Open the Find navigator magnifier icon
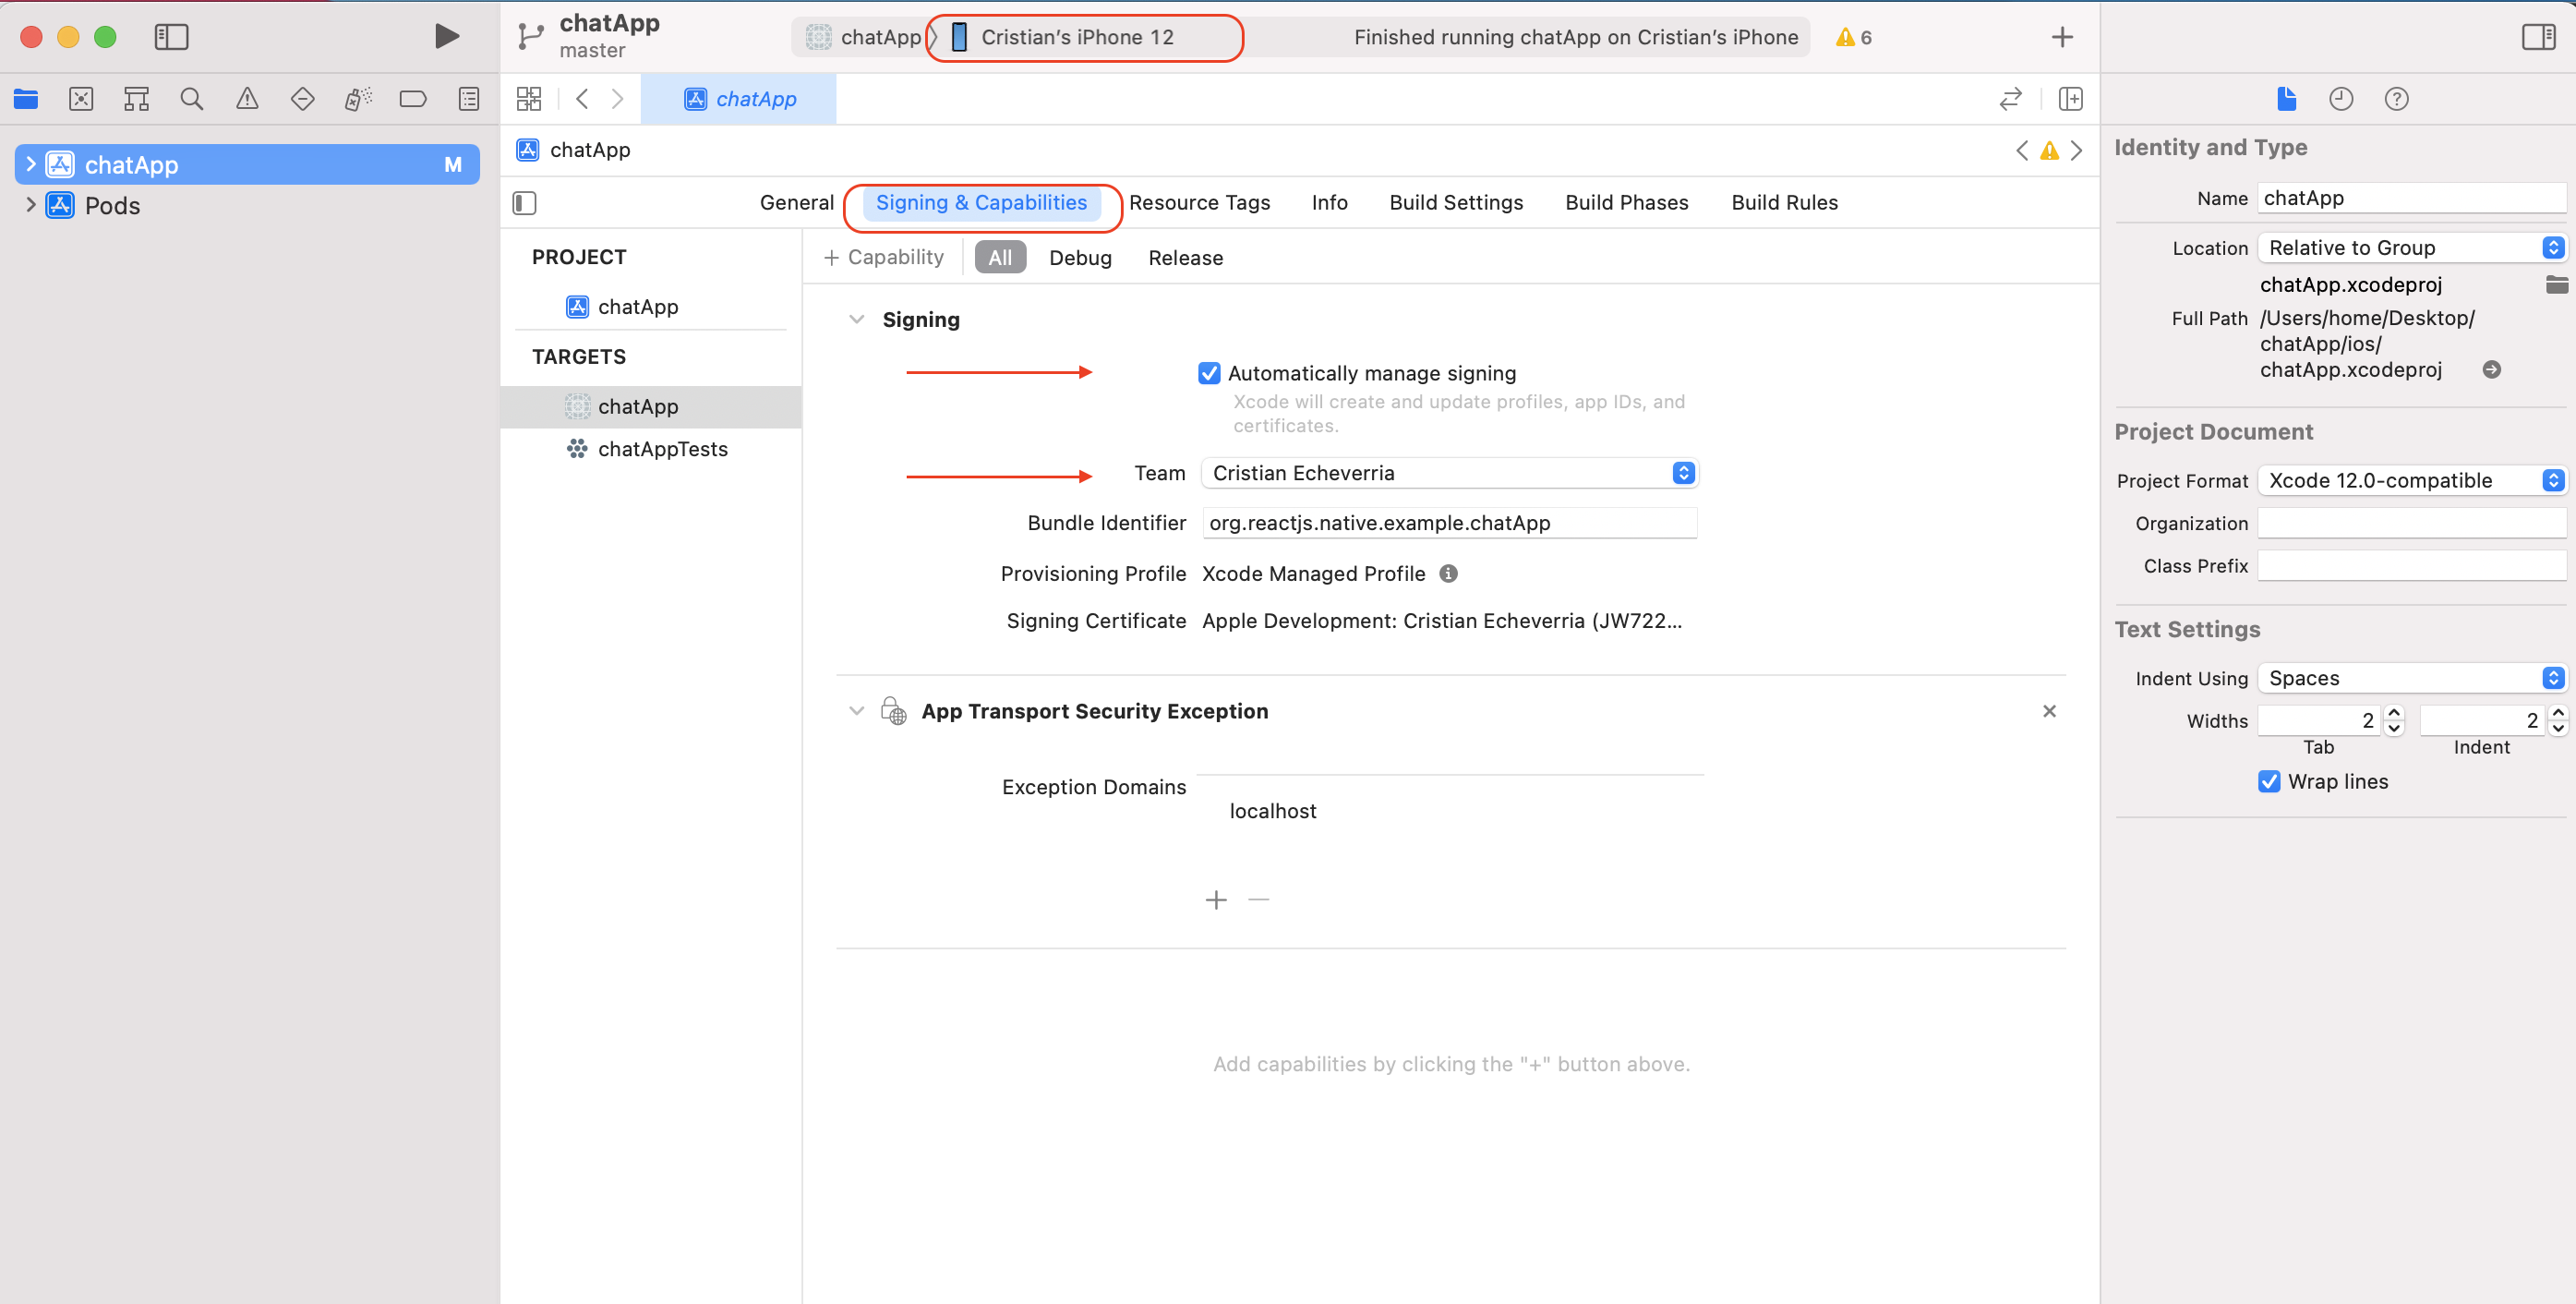 (x=191, y=98)
